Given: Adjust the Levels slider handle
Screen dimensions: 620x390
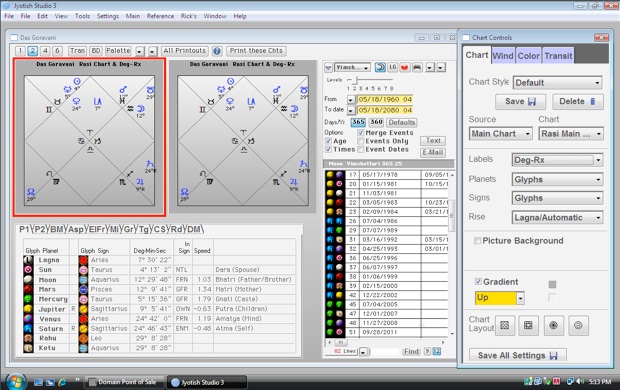Looking at the screenshot, I should [355, 80].
